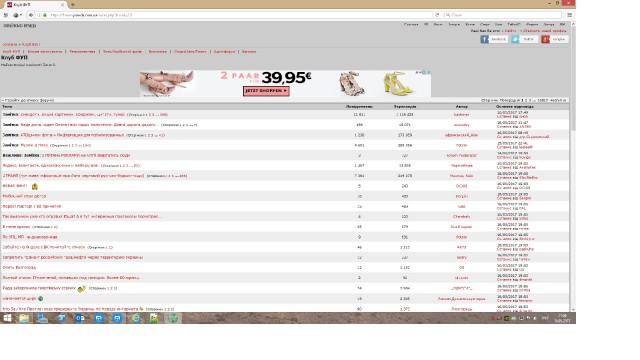This screenshot has height=360, width=640.
Task: Click the JETZT SHOPPEN ad button
Action: click(266, 91)
